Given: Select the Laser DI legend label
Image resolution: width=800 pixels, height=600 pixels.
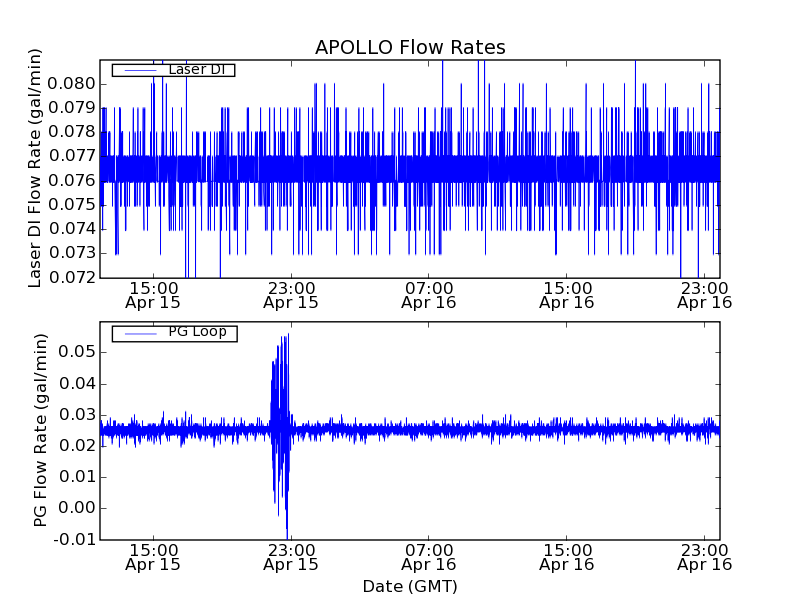Looking at the screenshot, I should 195,69.
